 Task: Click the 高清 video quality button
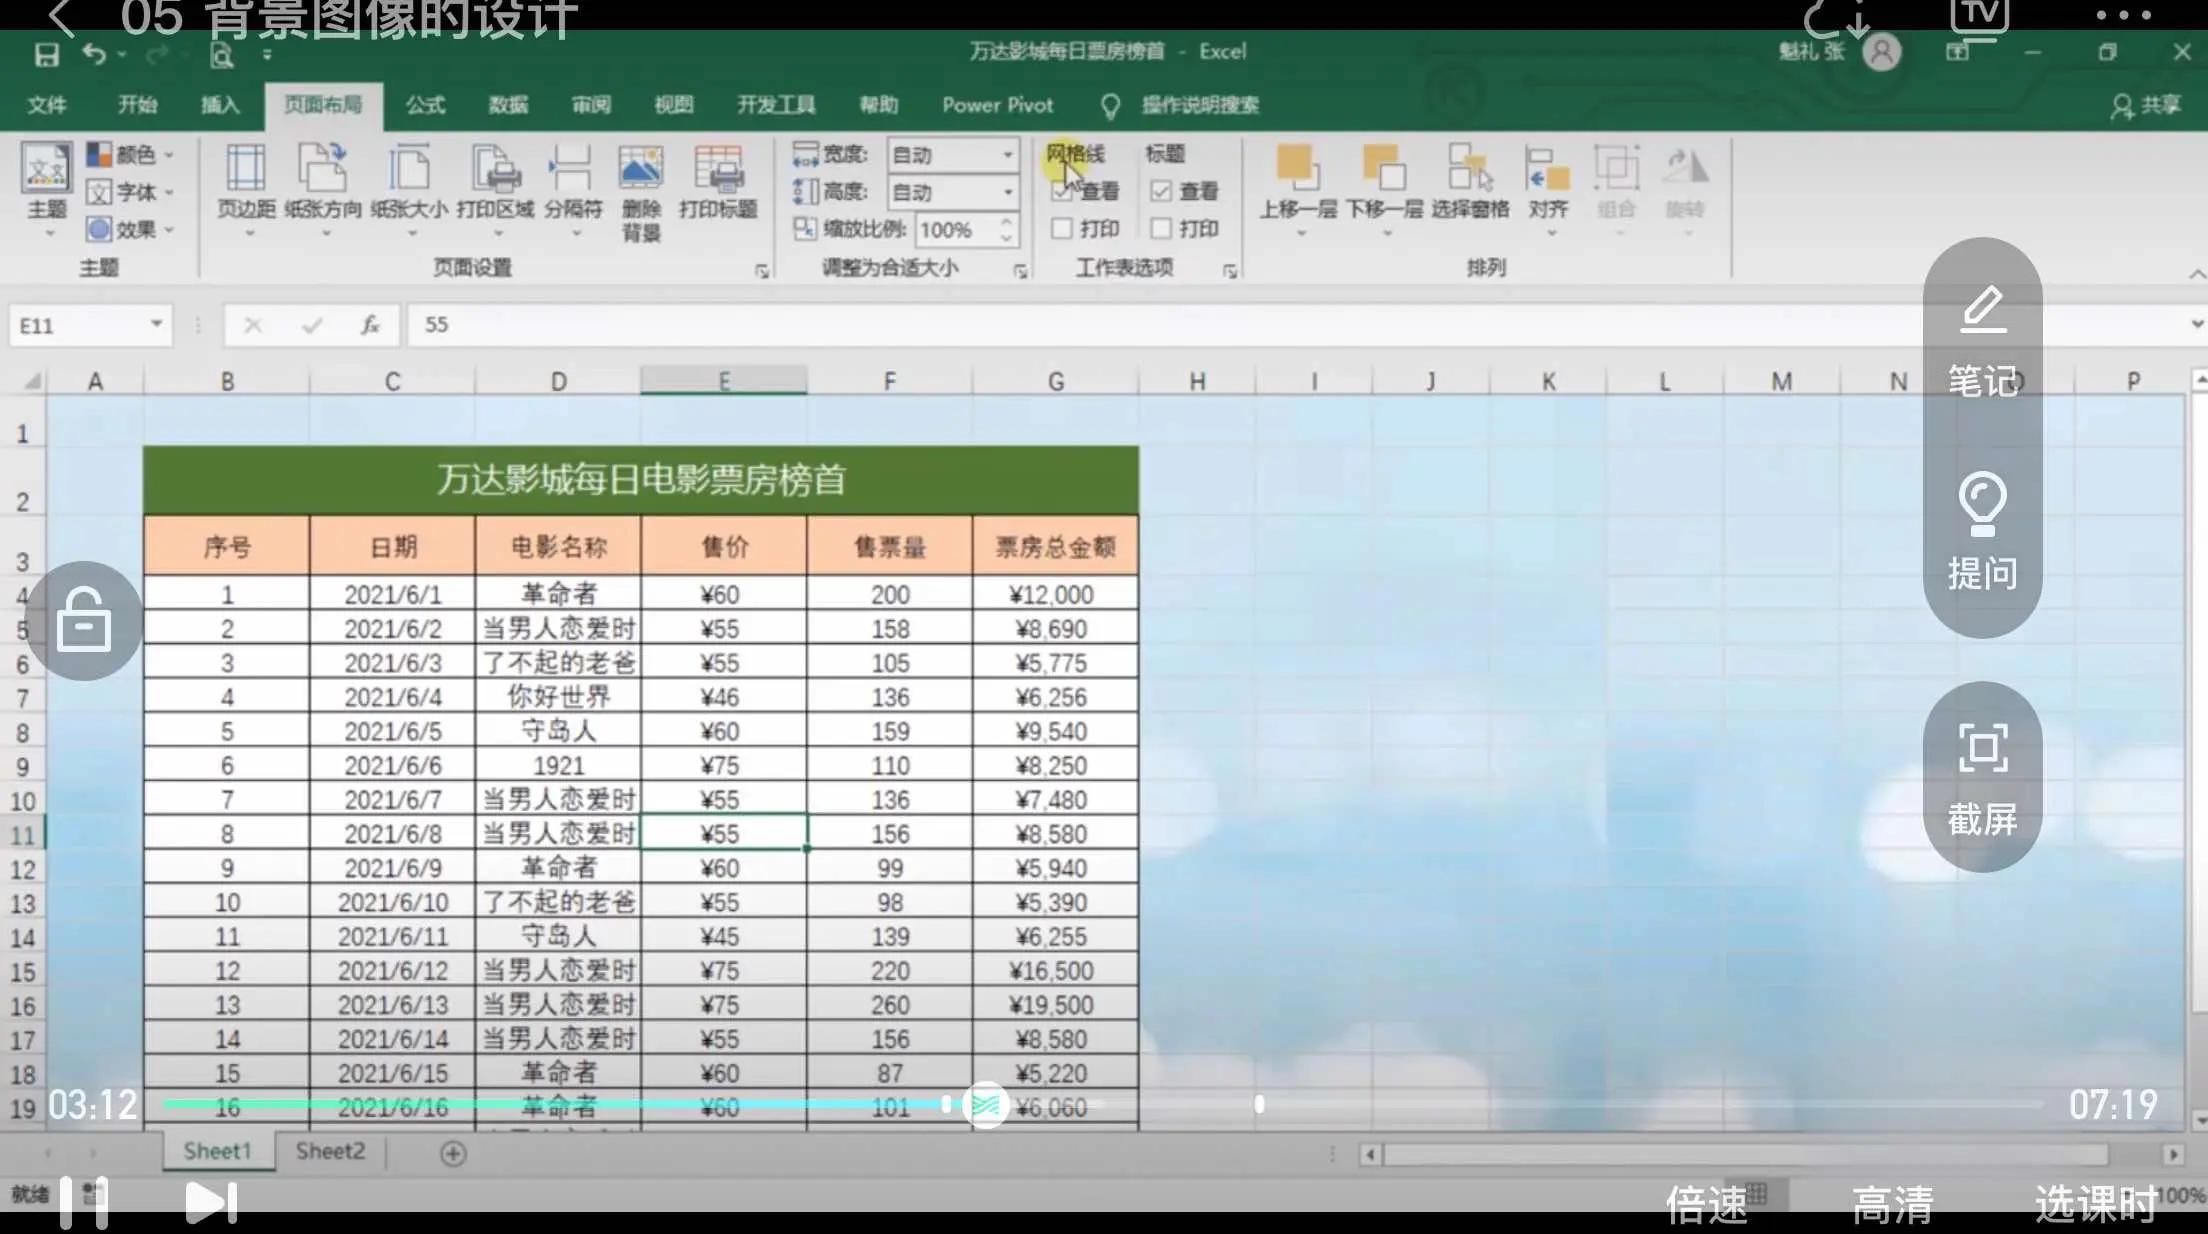click(1892, 1204)
